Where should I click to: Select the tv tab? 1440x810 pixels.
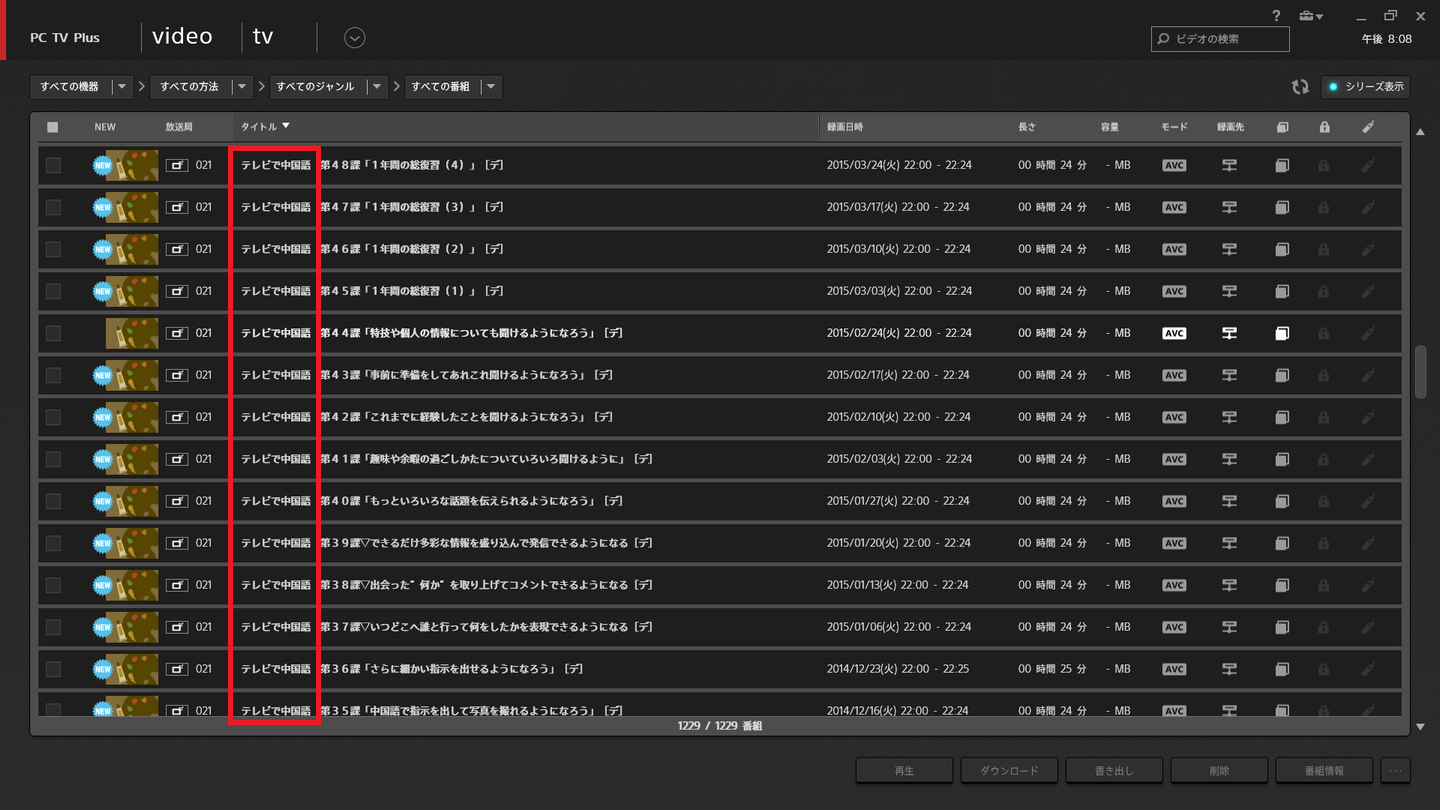(262, 36)
